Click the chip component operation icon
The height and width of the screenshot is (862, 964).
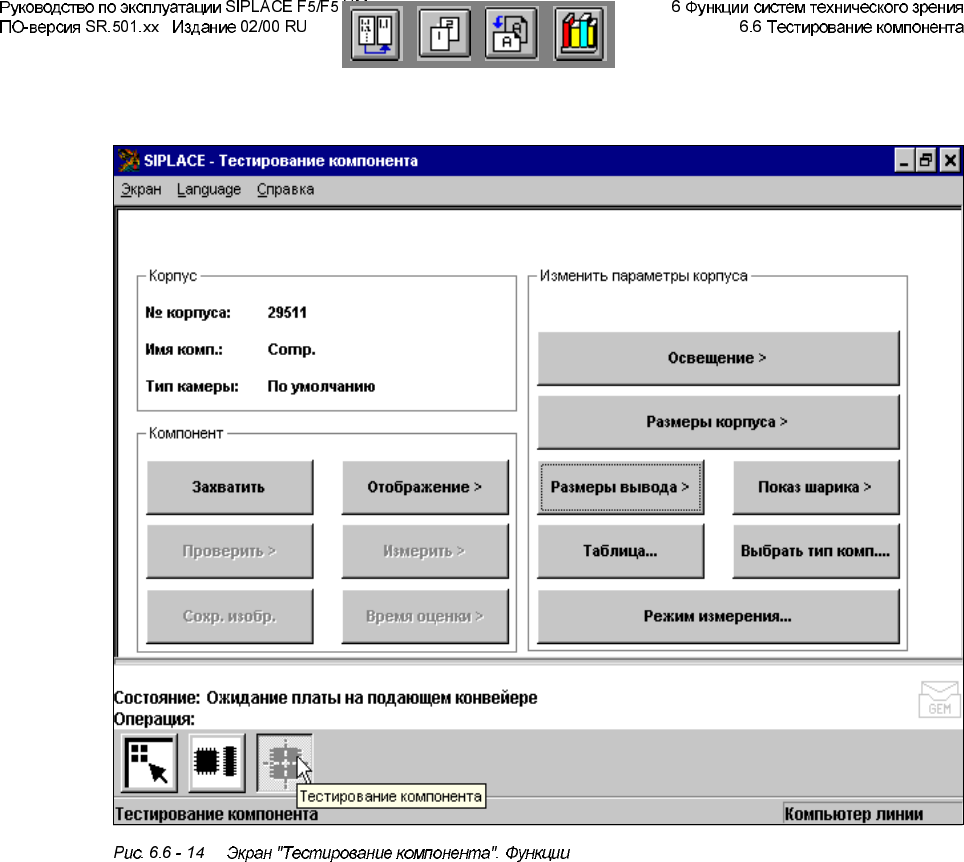[216, 763]
